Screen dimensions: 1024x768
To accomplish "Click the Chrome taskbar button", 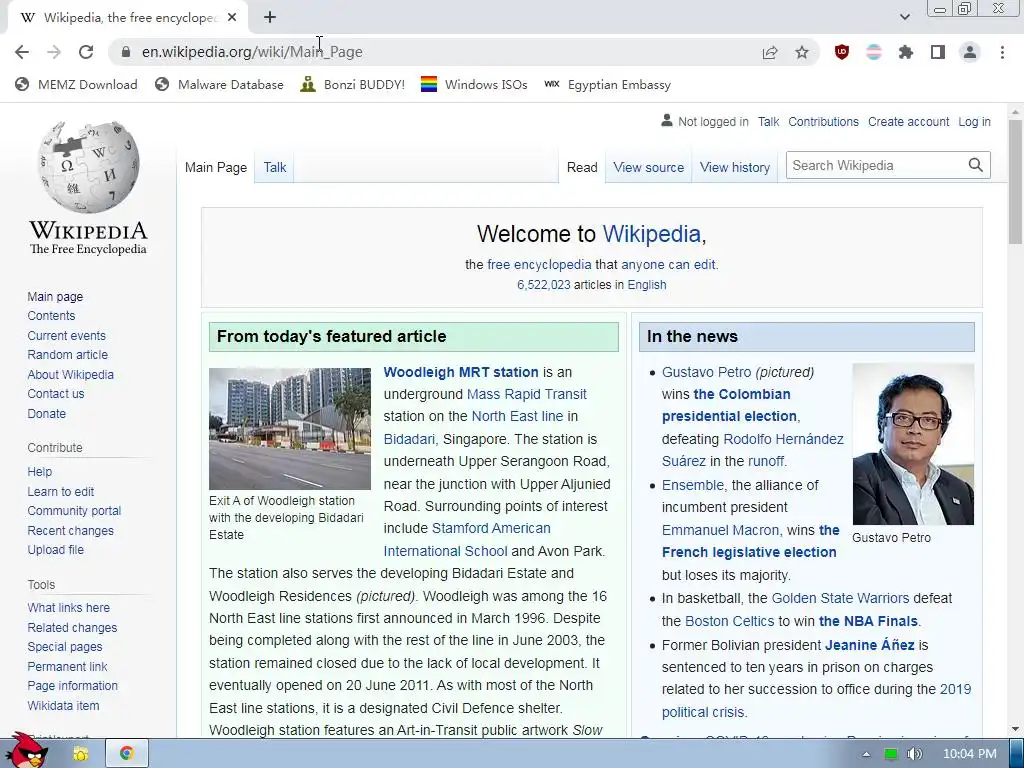I will coord(127,754).
